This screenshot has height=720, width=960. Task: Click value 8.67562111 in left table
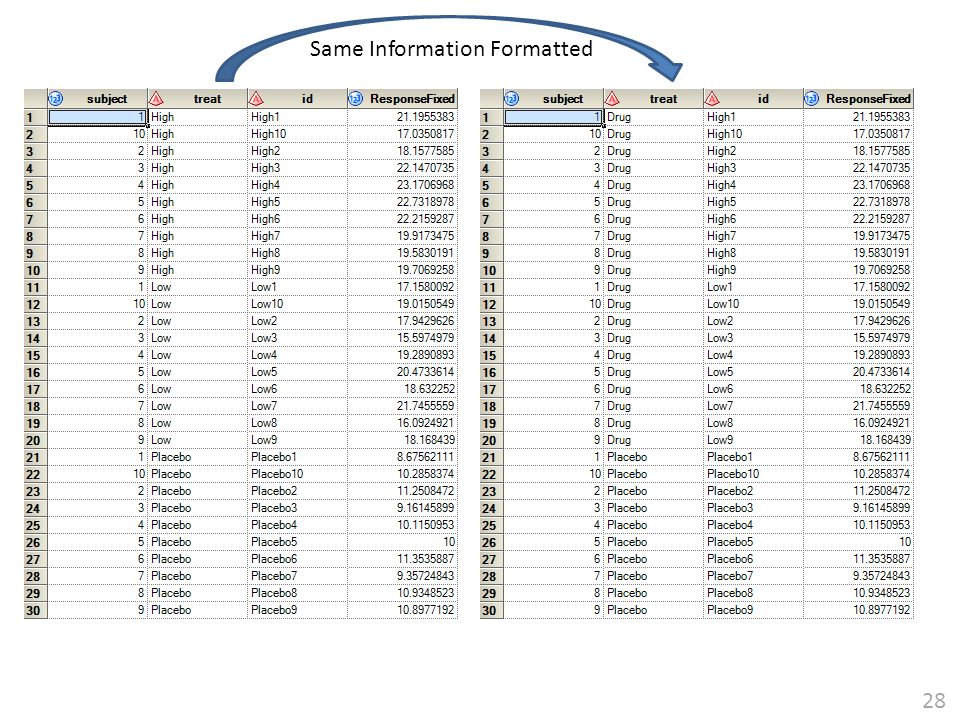(402, 457)
